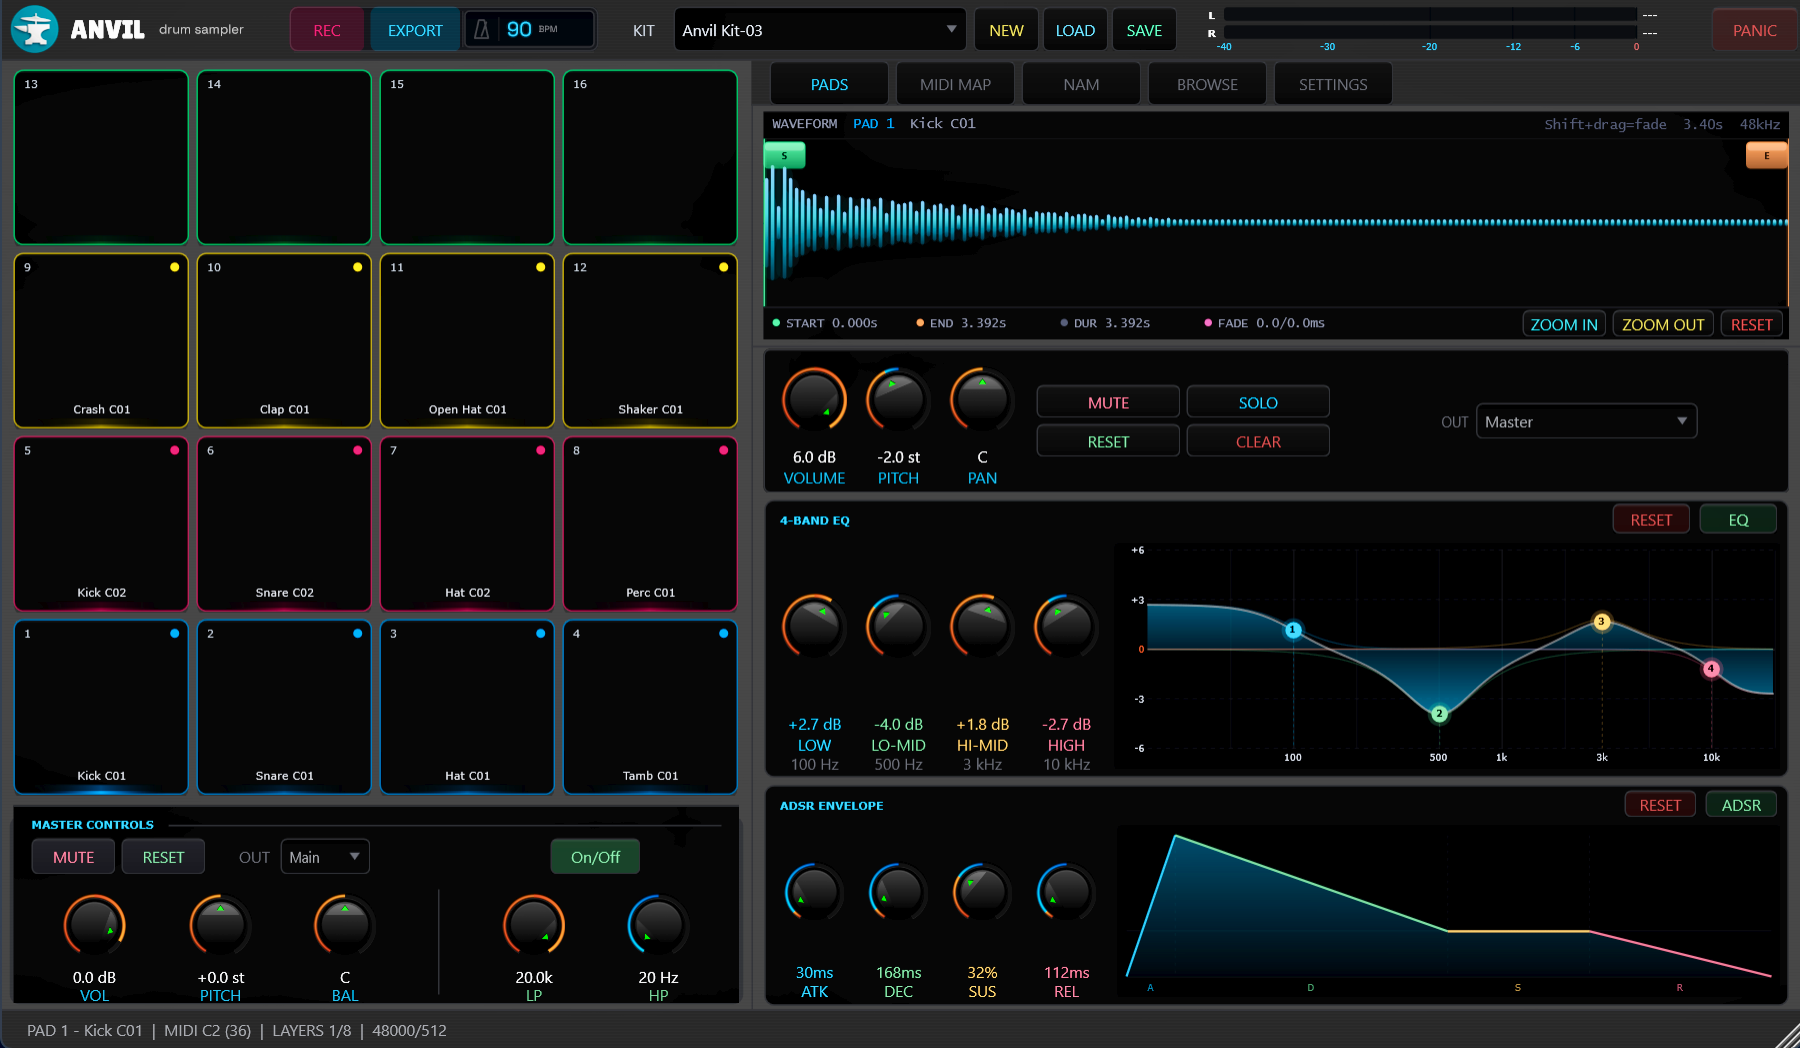Switch to the BROWSE tab
Screen dimensions: 1800x1048
click(x=1207, y=84)
